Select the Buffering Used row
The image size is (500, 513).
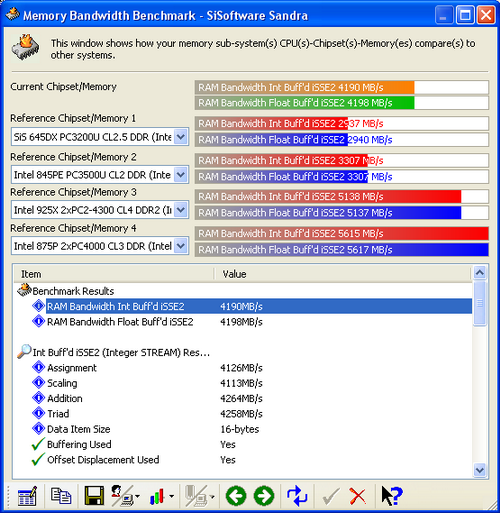click(x=243, y=444)
